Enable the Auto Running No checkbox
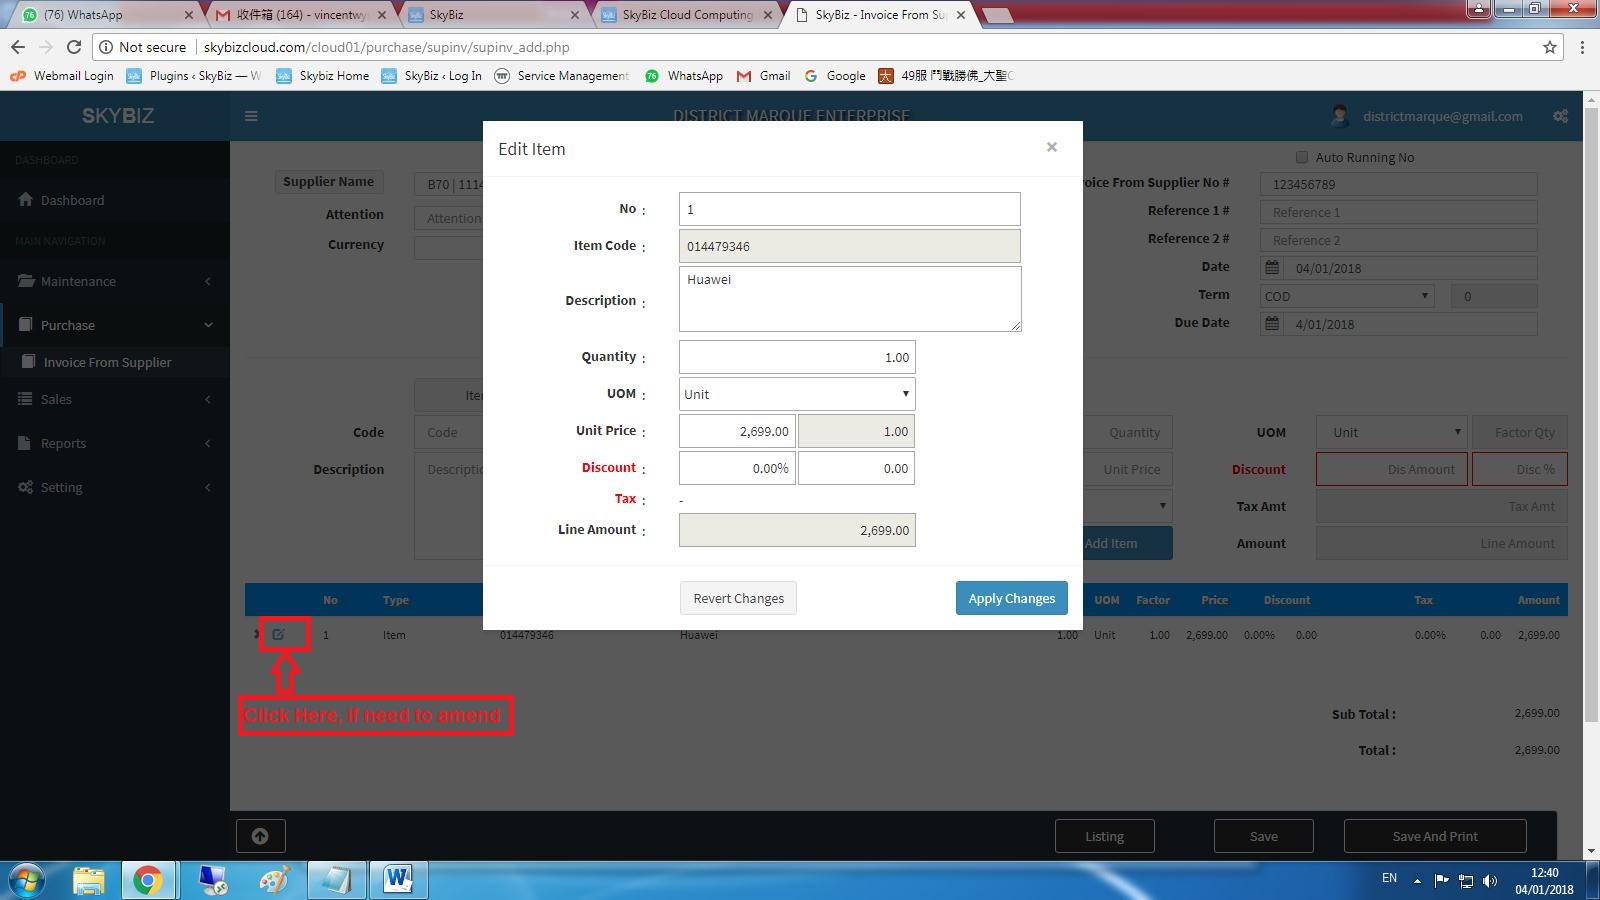 1302,157
